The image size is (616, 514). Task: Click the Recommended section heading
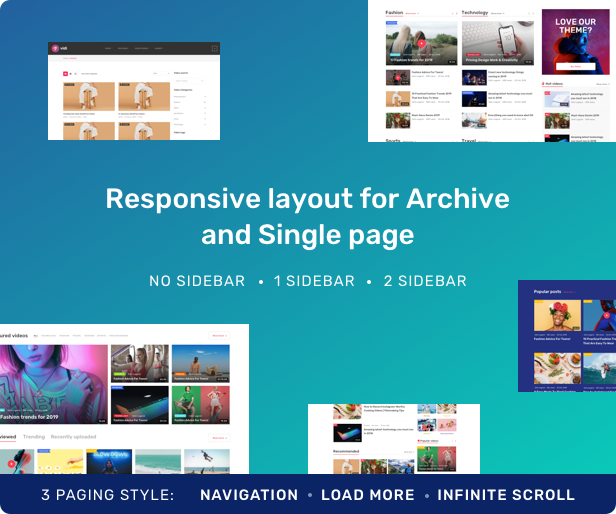tap(347, 450)
